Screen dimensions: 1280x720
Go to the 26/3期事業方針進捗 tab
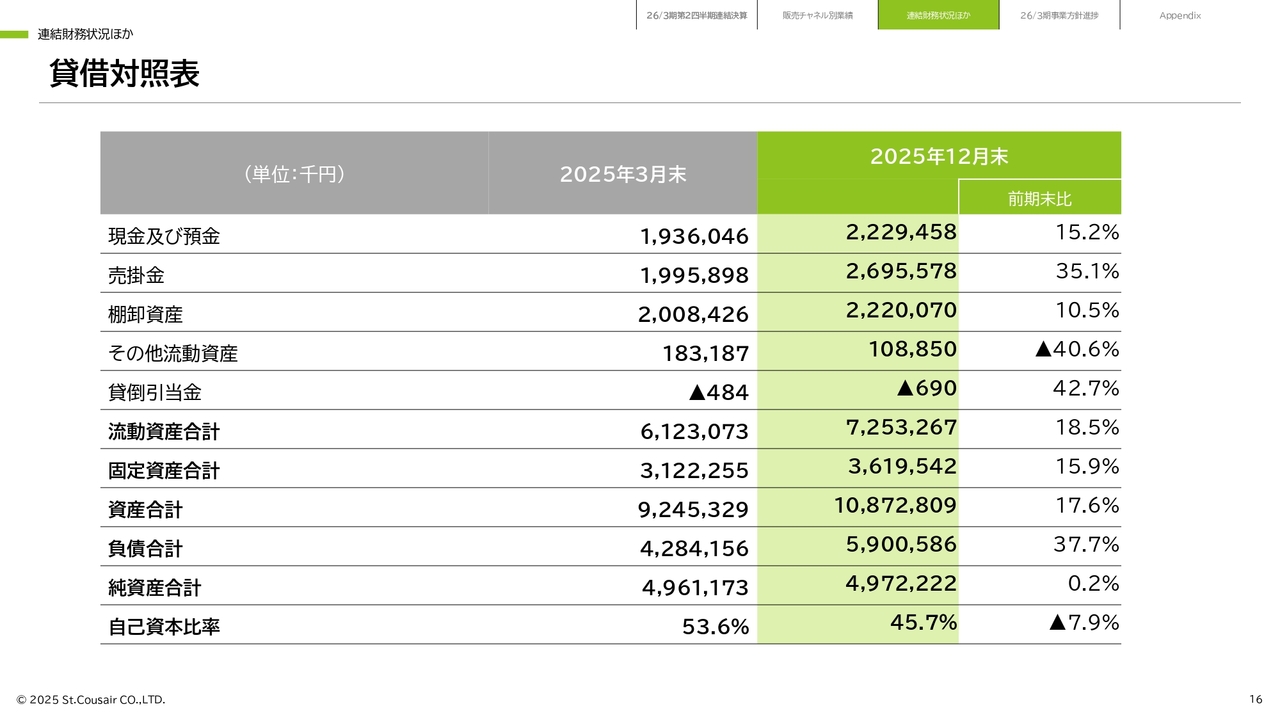(1059, 15)
